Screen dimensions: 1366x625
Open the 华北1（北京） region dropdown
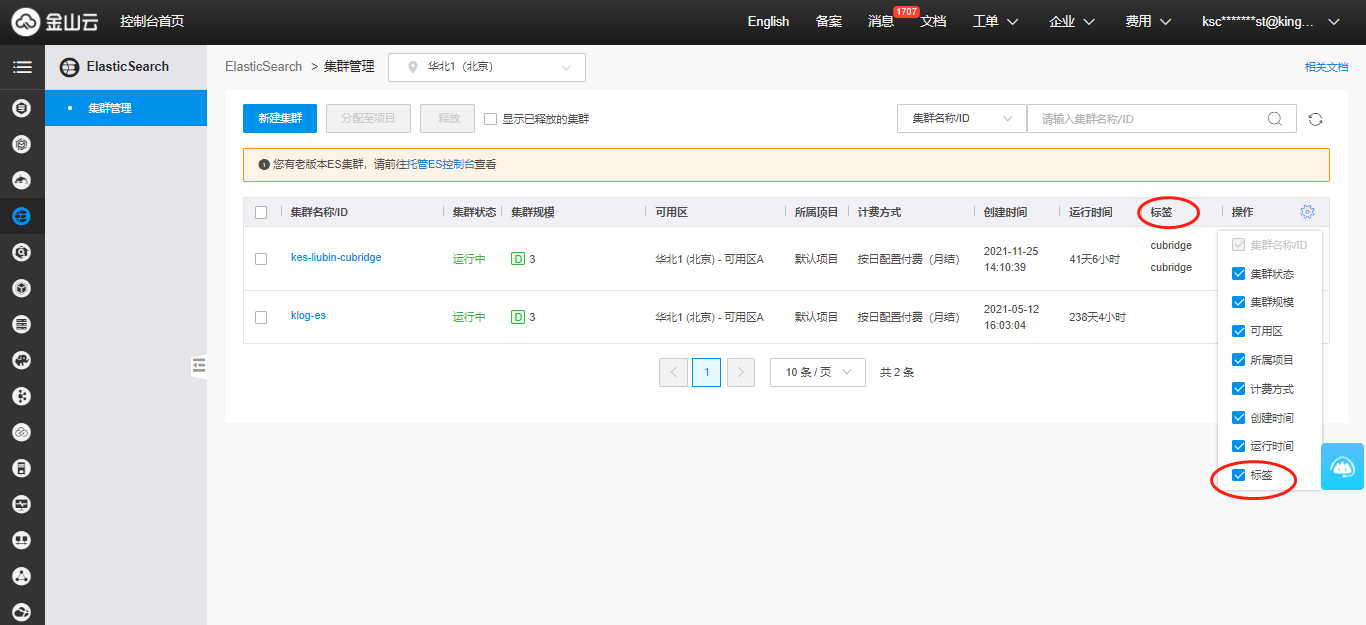[x=486, y=67]
